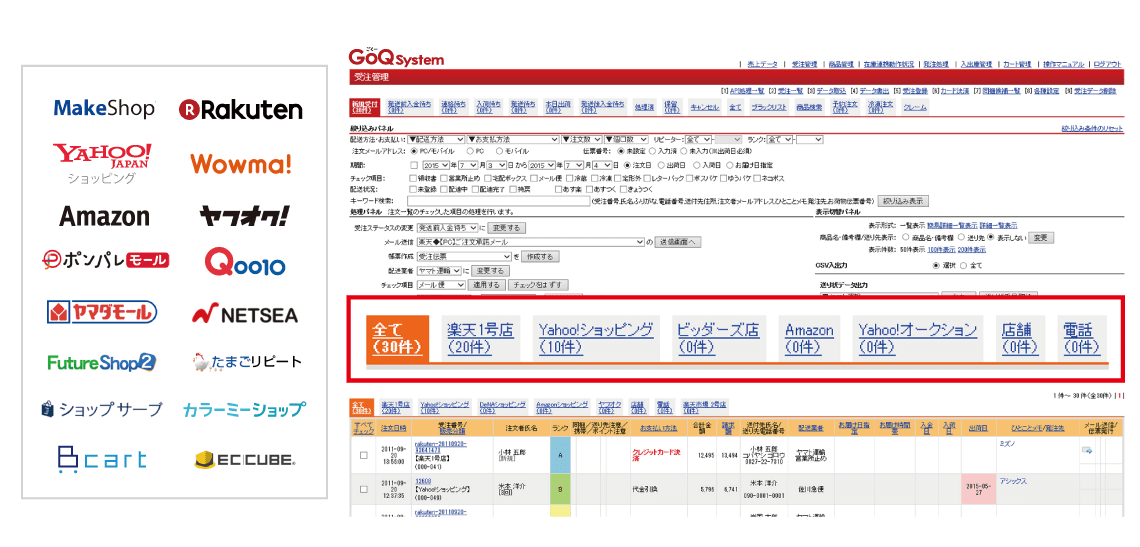The height and width of the screenshot is (547, 1140).
Task: Select the 出荷日 period radio
Action: [661, 165]
